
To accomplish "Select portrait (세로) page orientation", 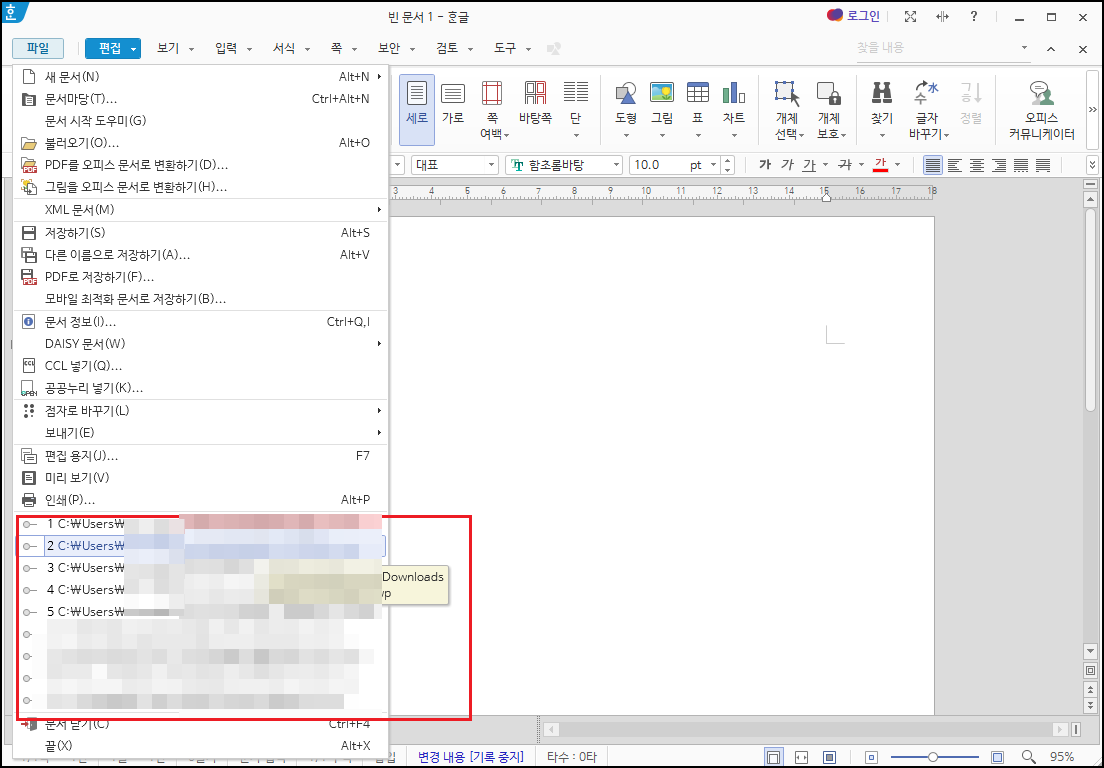I will [417, 109].
